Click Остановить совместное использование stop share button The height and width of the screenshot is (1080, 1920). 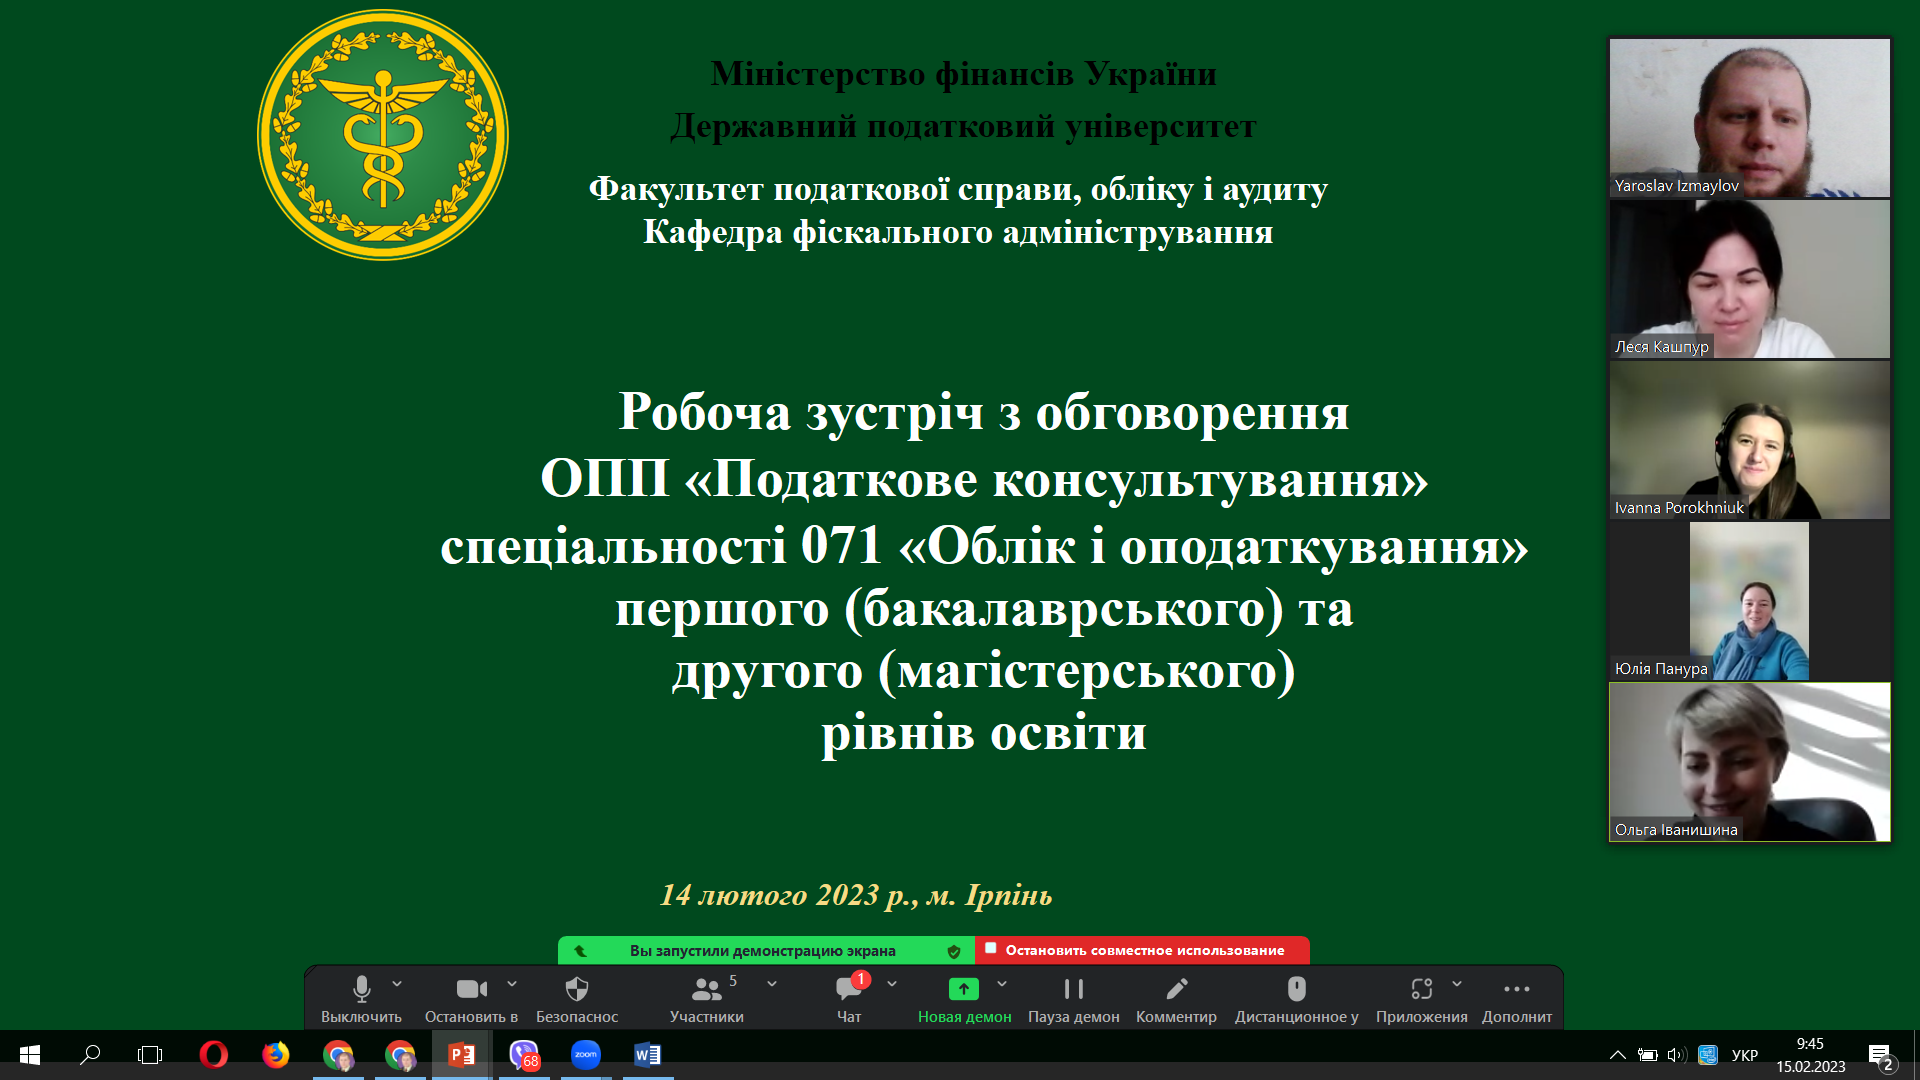point(1142,950)
